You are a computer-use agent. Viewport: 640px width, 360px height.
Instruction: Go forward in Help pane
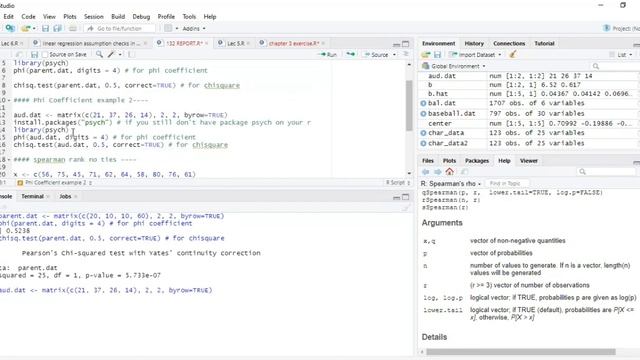click(x=438, y=172)
